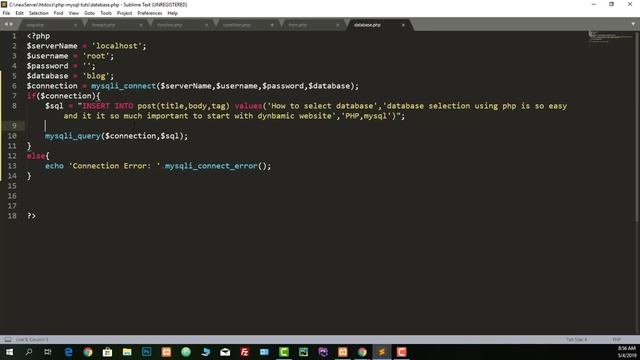Click mysqli_query call on line 10

coord(73,136)
